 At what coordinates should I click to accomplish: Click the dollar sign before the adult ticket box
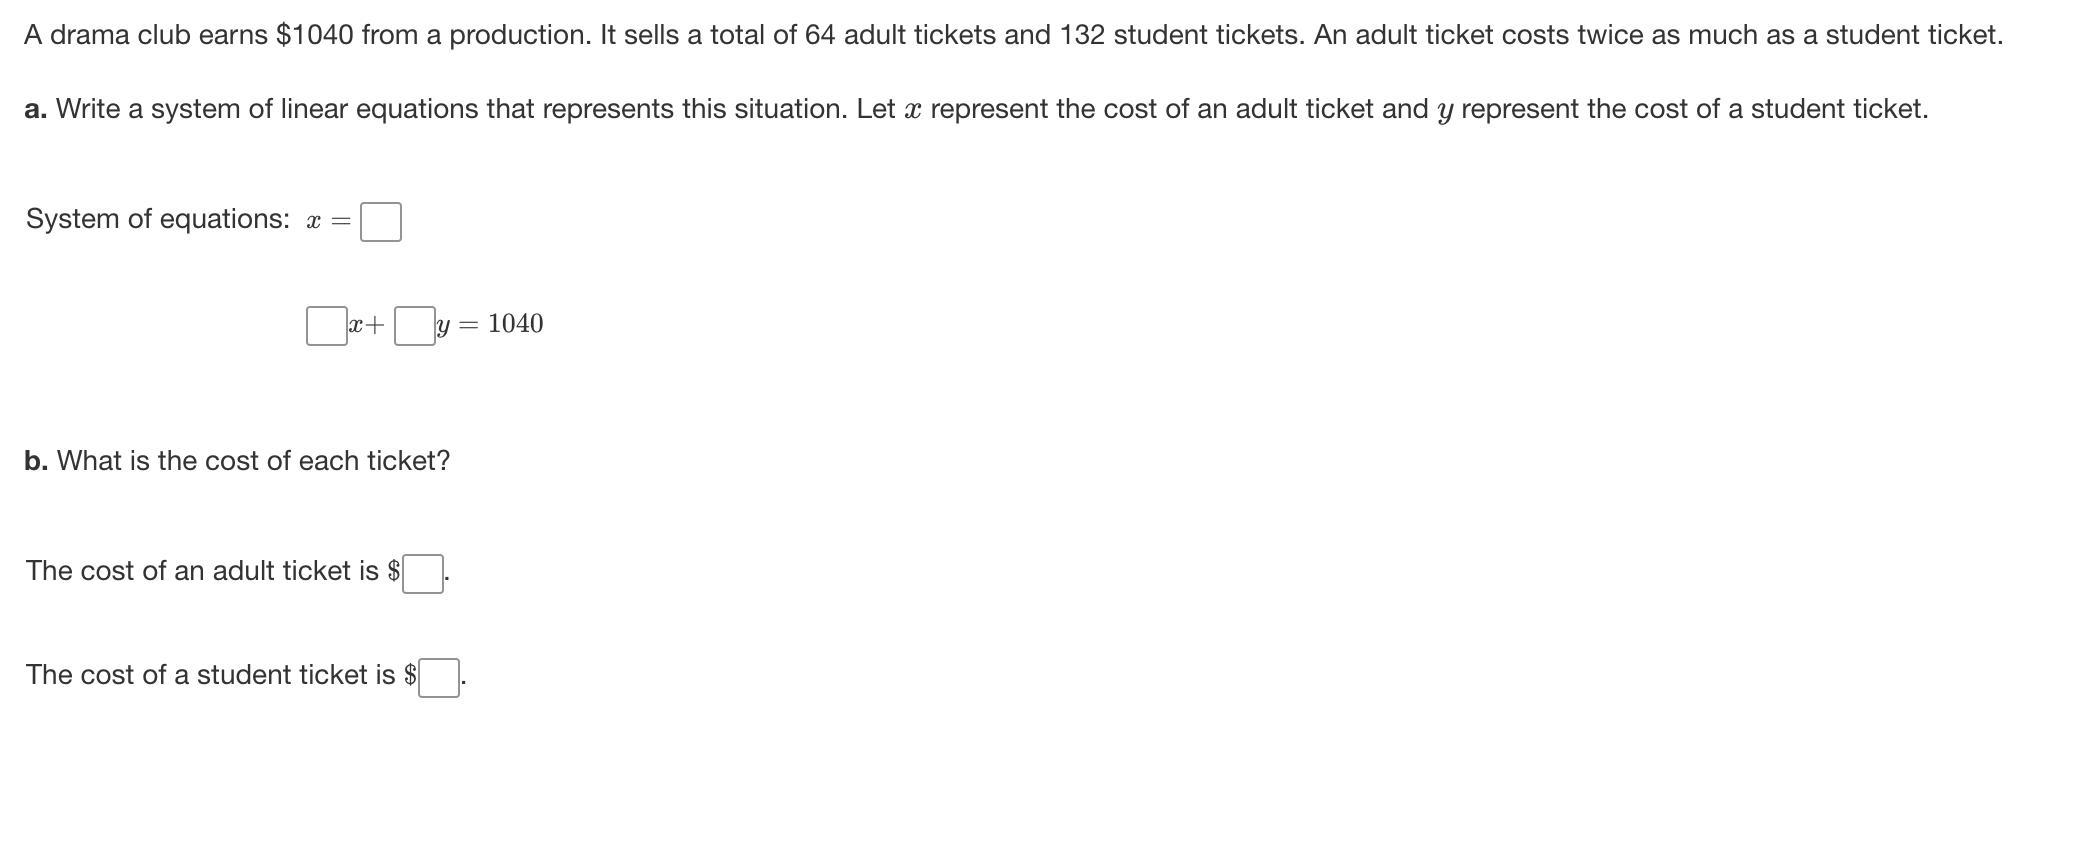tap(394, 571)
